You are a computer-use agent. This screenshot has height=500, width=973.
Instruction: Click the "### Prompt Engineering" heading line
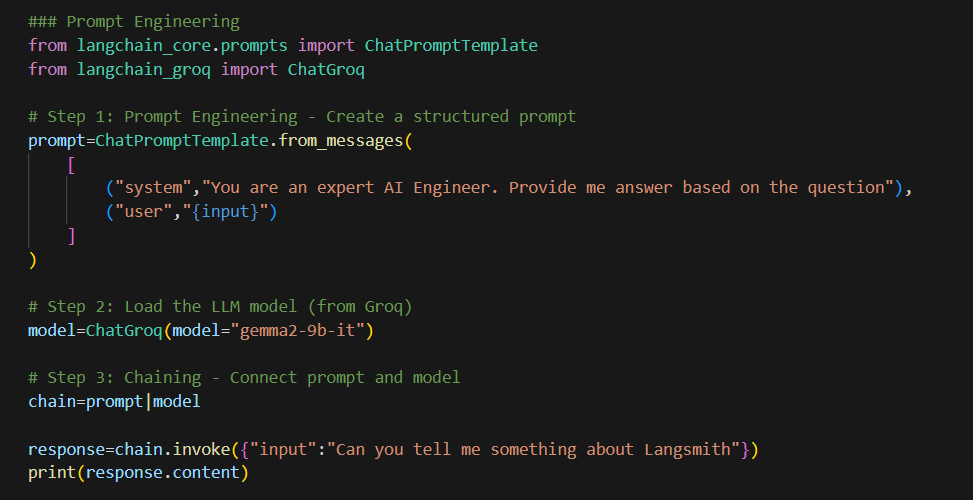pos(133,21)
